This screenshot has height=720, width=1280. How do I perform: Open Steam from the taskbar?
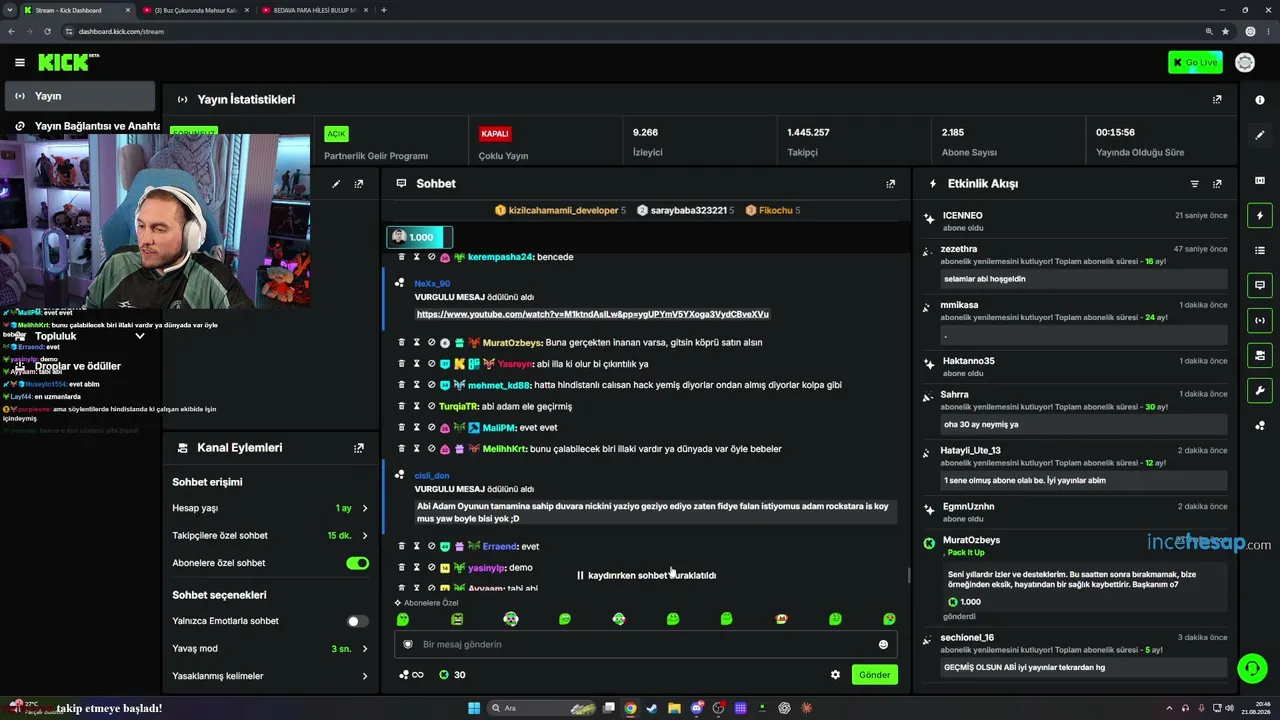coord(653,708)
